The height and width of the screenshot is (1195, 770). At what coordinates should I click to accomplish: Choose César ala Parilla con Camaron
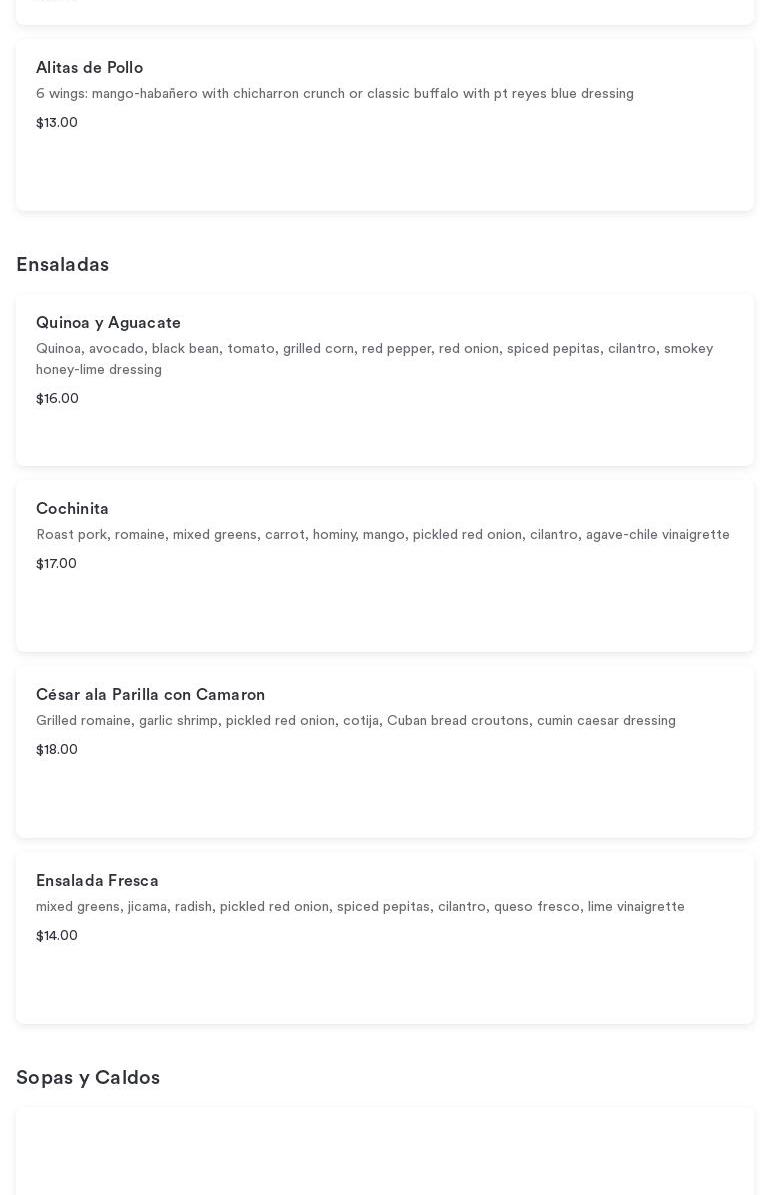click(150, 695)
